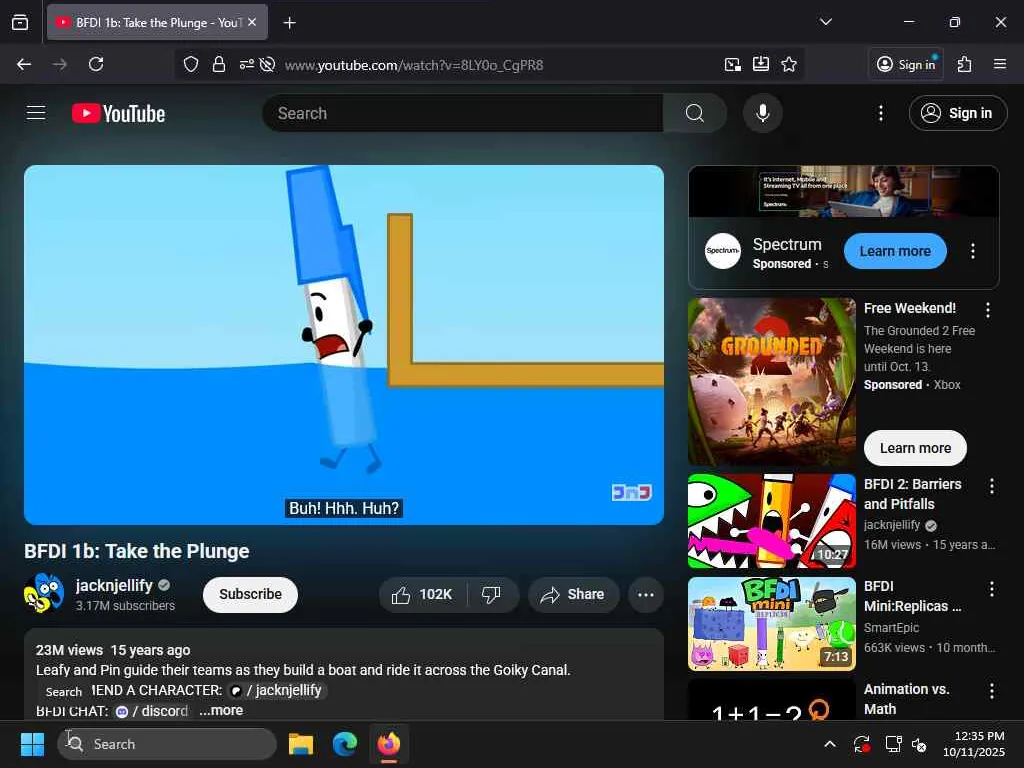Open Animation vs. Math video title

pyautogui.click(x=906, y=699)
